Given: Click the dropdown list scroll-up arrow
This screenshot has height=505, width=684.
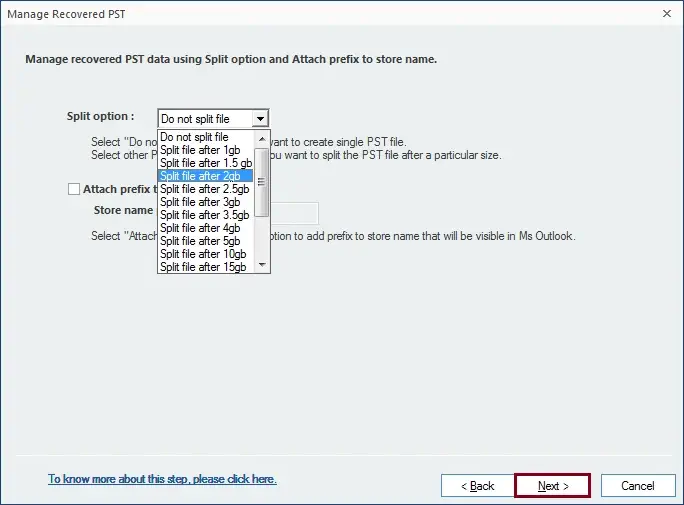Looking at the screenshot, I should tap(262, 139).
